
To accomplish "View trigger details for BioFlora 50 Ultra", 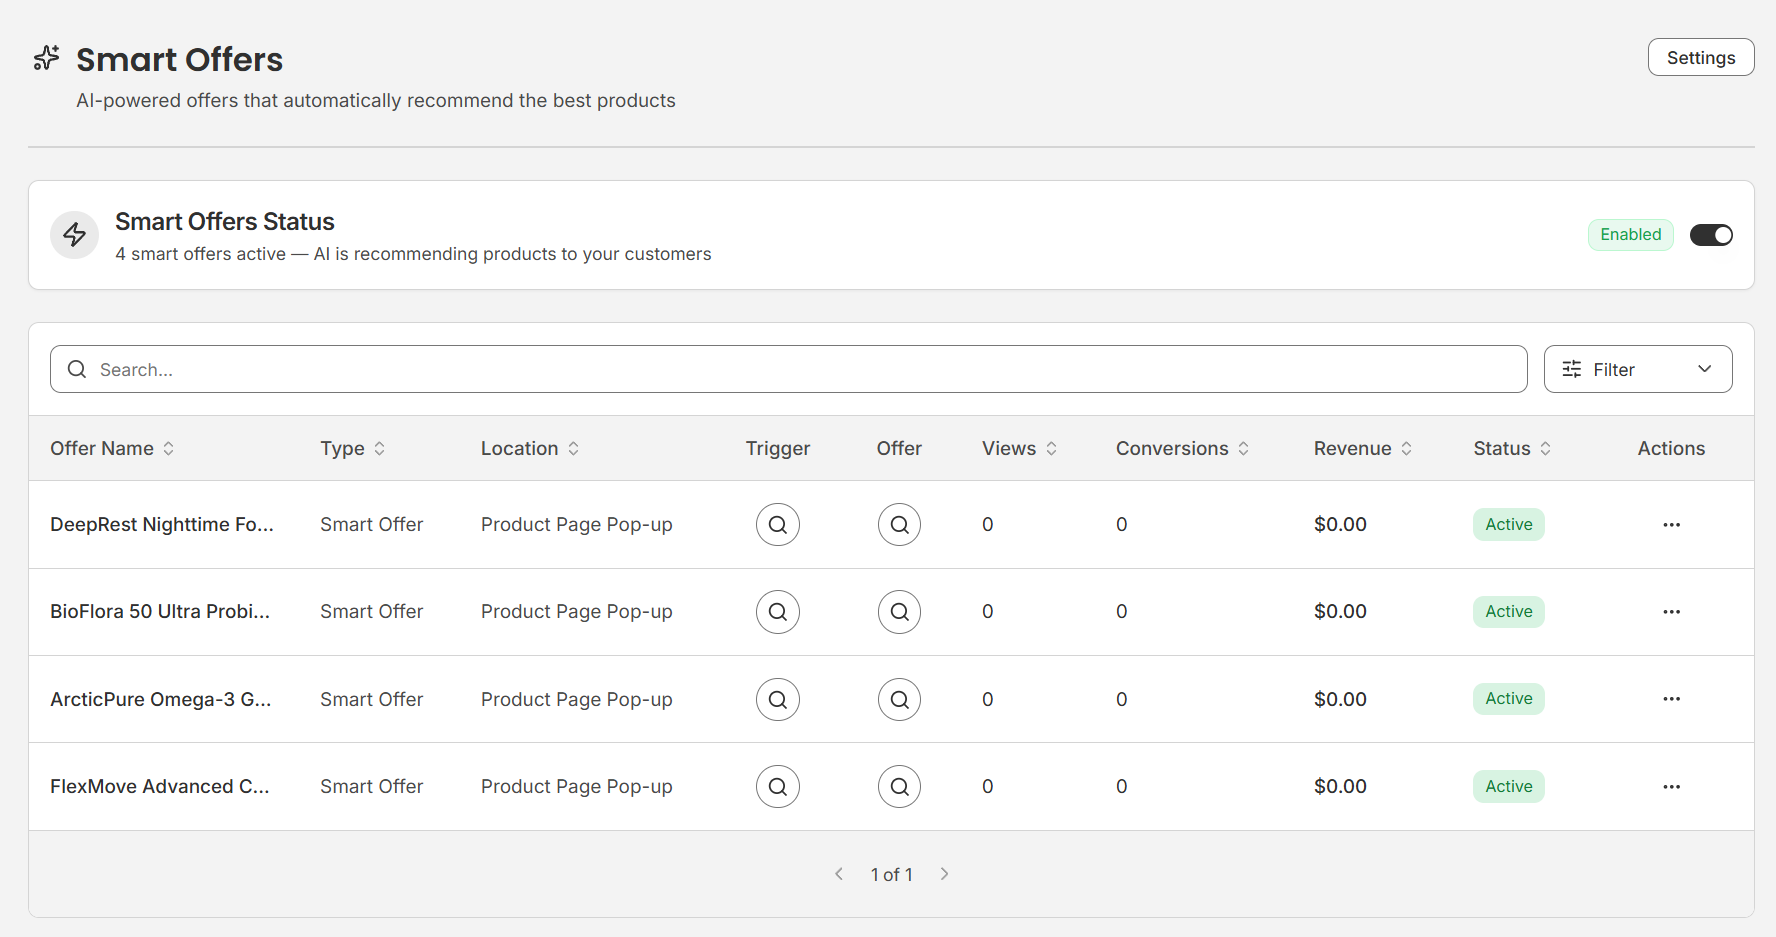I will tap(778, 611).
